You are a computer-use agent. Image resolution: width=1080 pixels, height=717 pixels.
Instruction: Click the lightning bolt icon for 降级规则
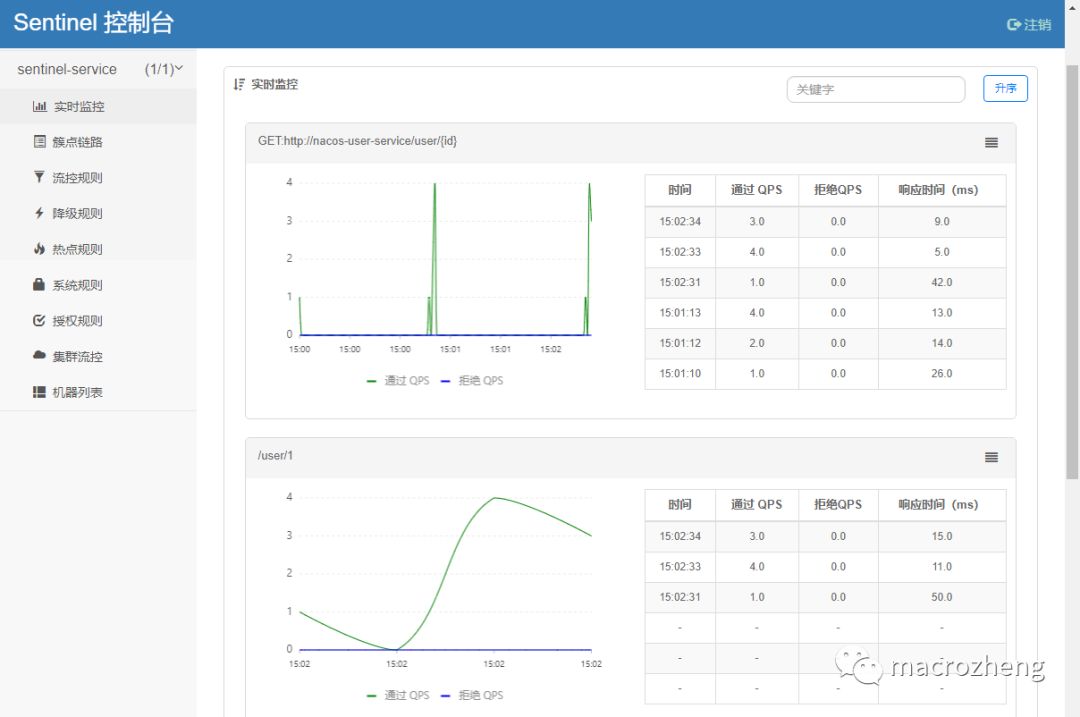pyautogui.click(x=39, y=213)
